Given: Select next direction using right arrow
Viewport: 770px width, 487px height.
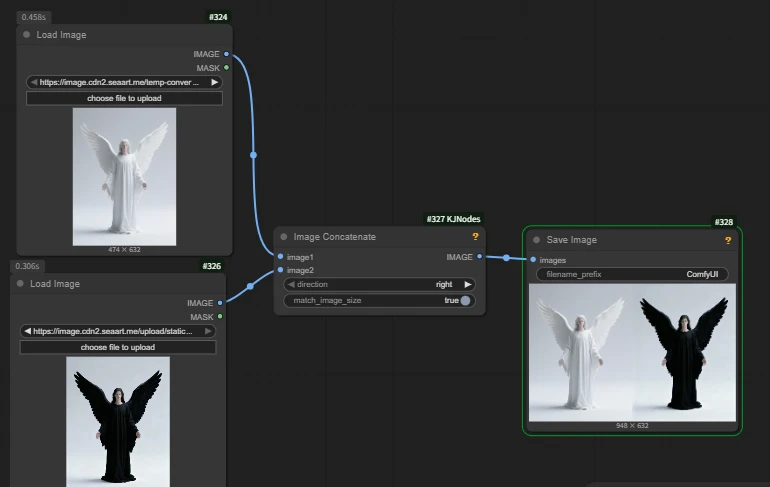Looking at the screenshot, I should point(468,284).
